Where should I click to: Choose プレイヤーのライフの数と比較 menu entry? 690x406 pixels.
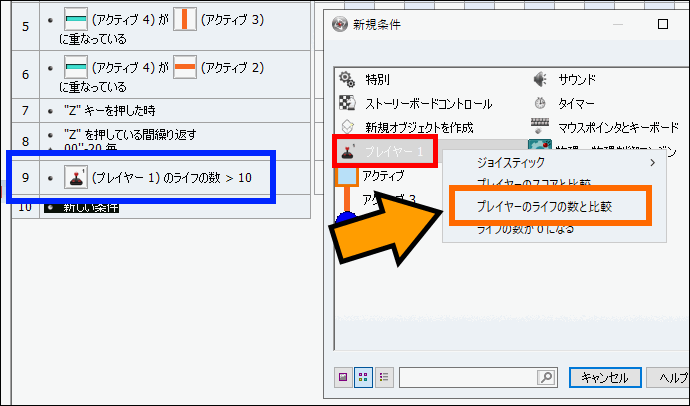tap(545, 206)
